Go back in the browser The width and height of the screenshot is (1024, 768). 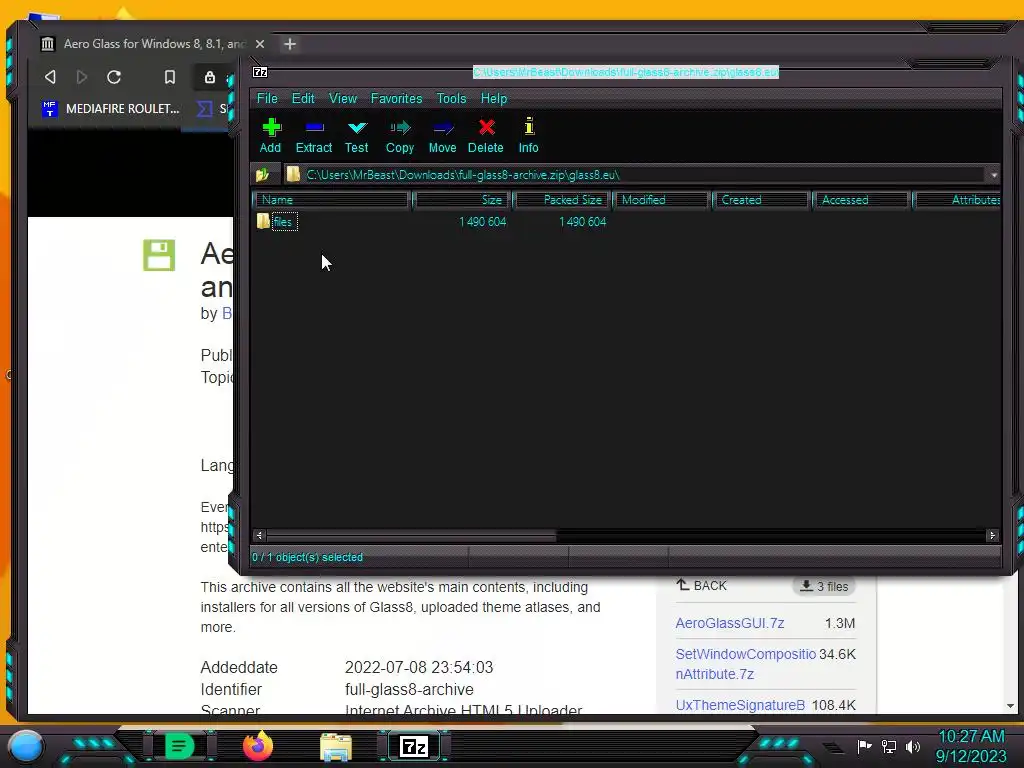pyautogui.click(x=50, y=77)
